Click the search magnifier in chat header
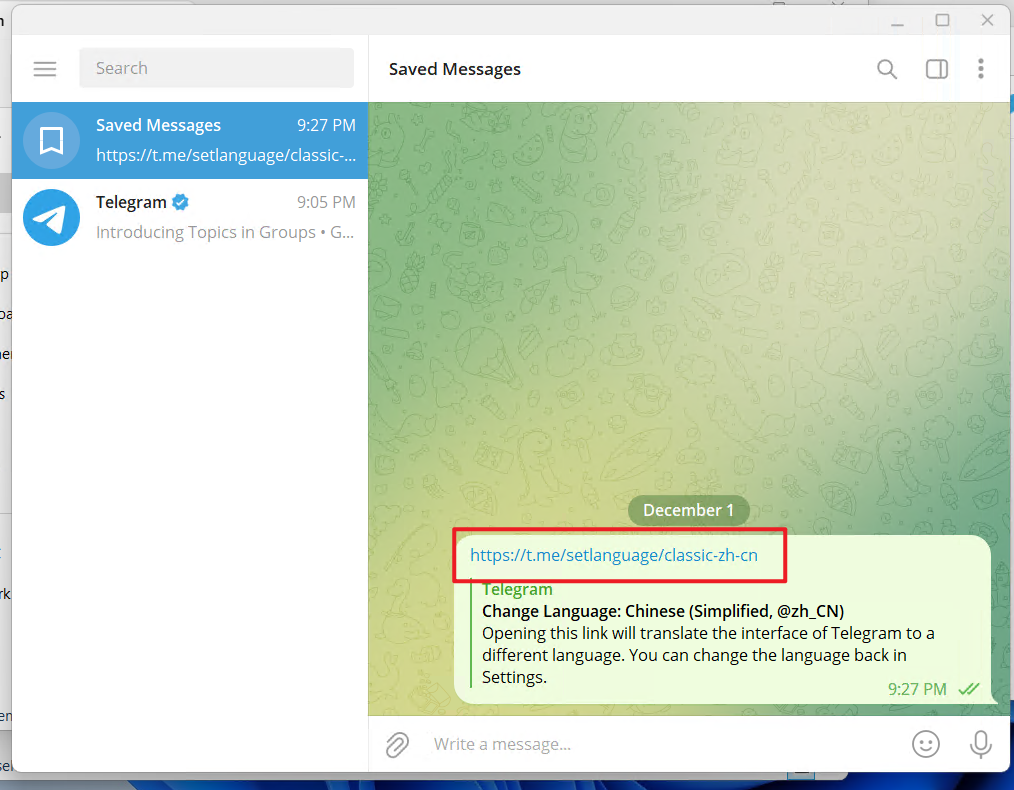The width and height of the screenshot is (1014, 790). pyautogui.click(x=887, y=69)
